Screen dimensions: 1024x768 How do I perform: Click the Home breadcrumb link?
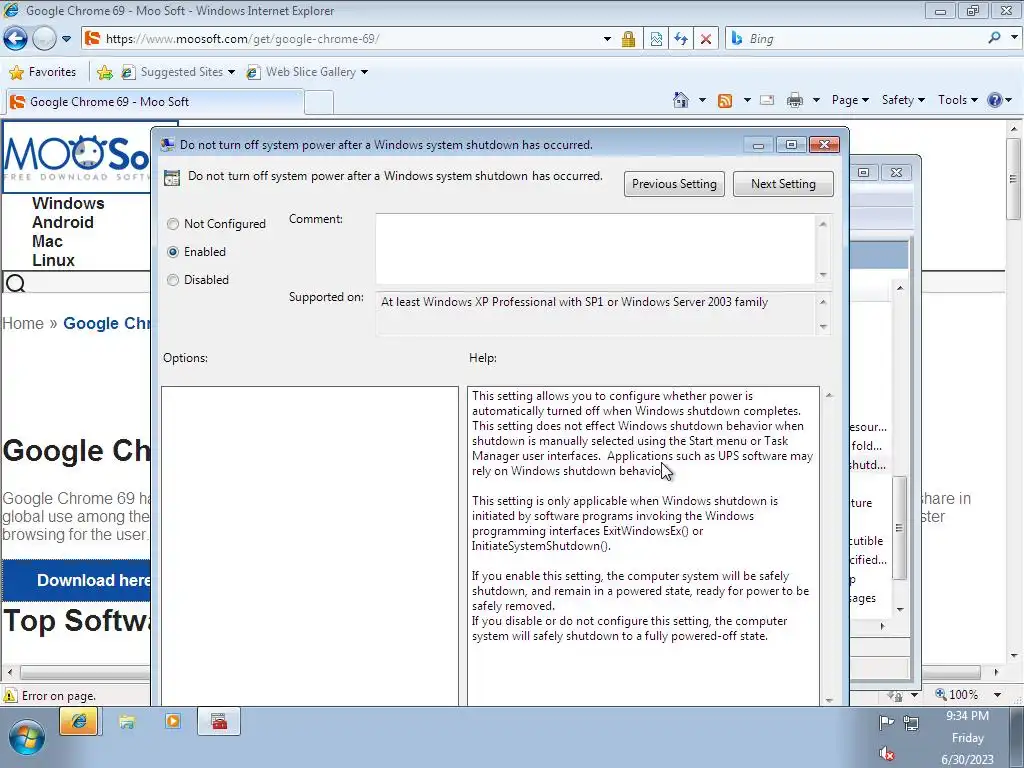tap(23, 323)
